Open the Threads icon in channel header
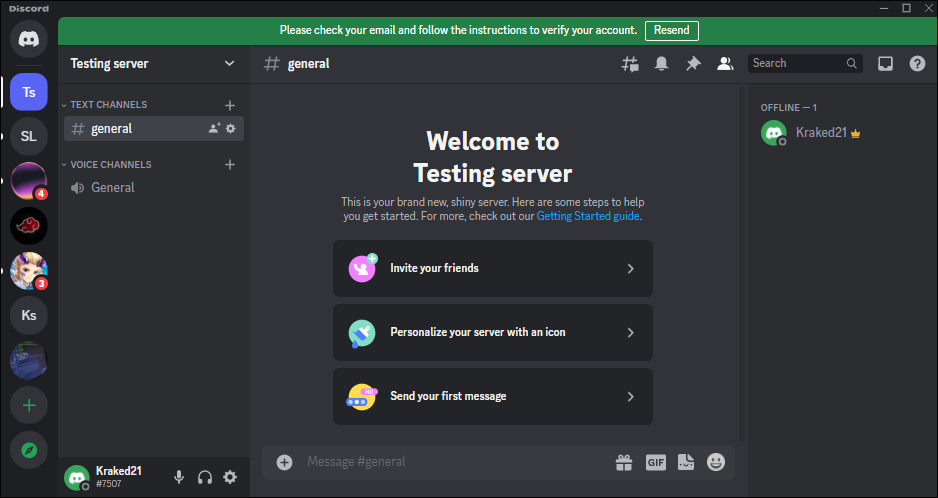Image resolution: width=938 pixels, height=498 pixels. 630,63
